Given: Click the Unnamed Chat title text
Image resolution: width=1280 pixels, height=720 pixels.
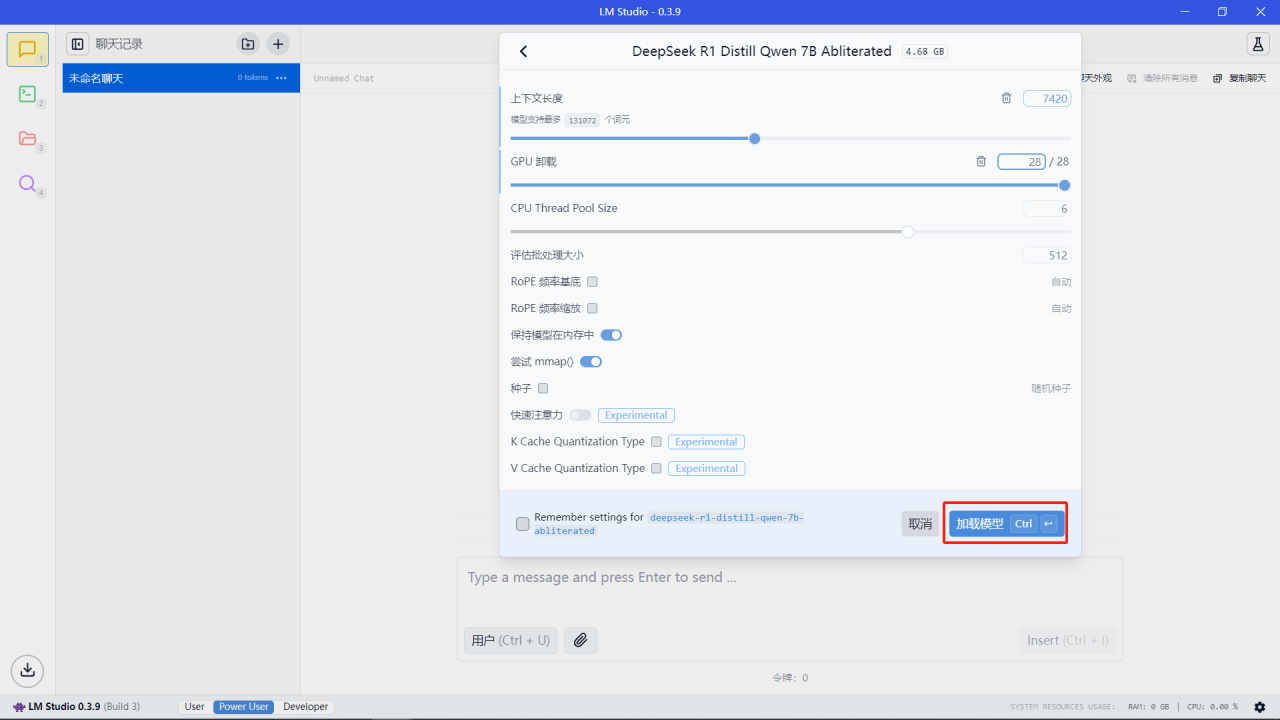Looking at the screenshot, I should pyautogui.click(x=344, y=78).
